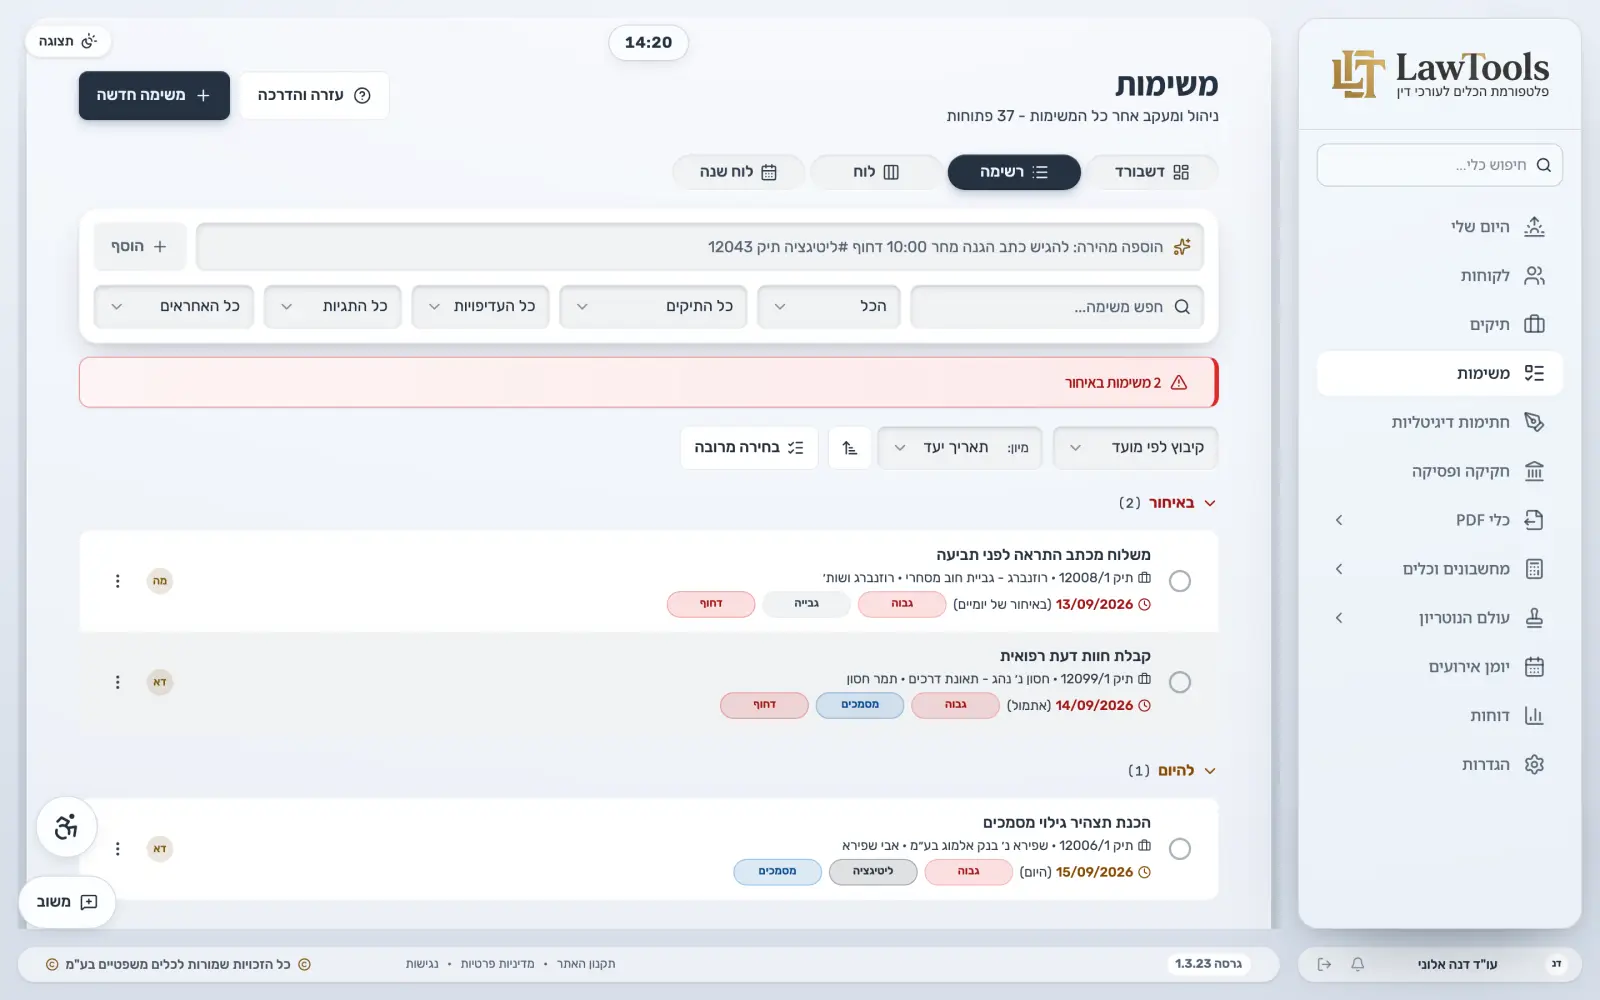The image size is (1600, 1000).
Task: Select the רשימה list tab
Action: (x=1014, y=172)
